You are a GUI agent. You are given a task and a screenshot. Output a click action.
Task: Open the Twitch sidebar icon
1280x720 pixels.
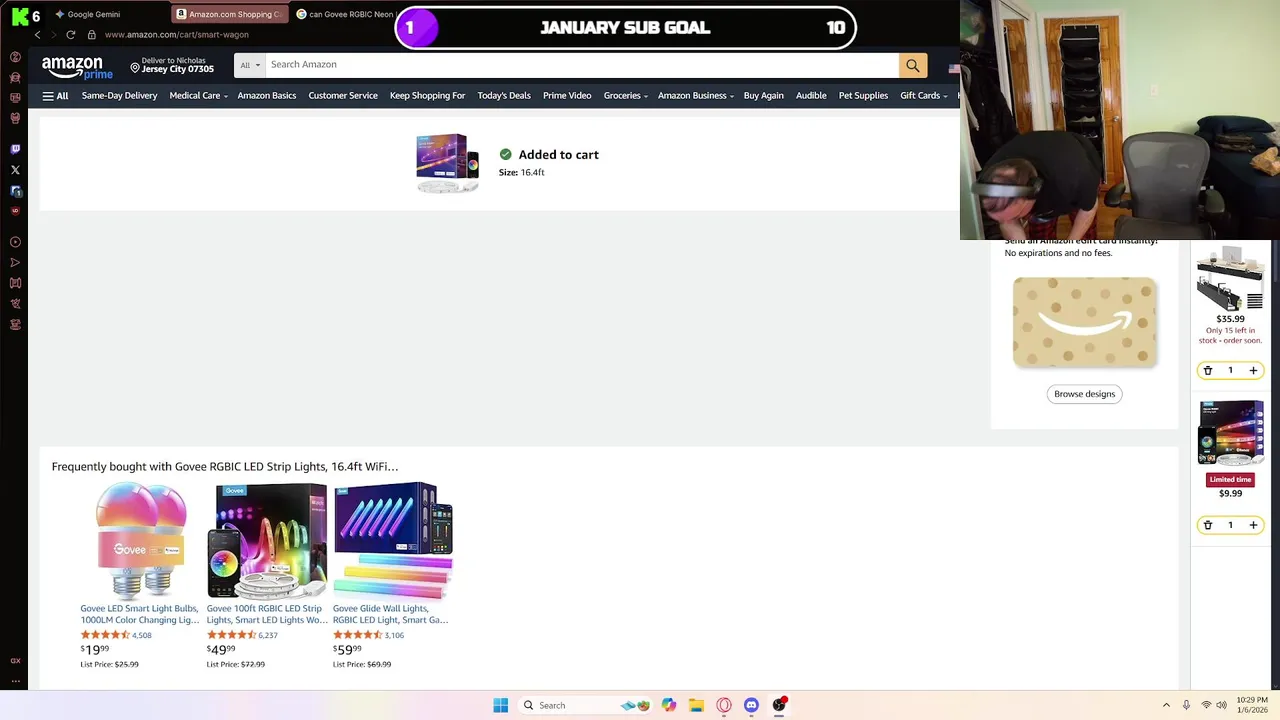[x=15, y=149]
